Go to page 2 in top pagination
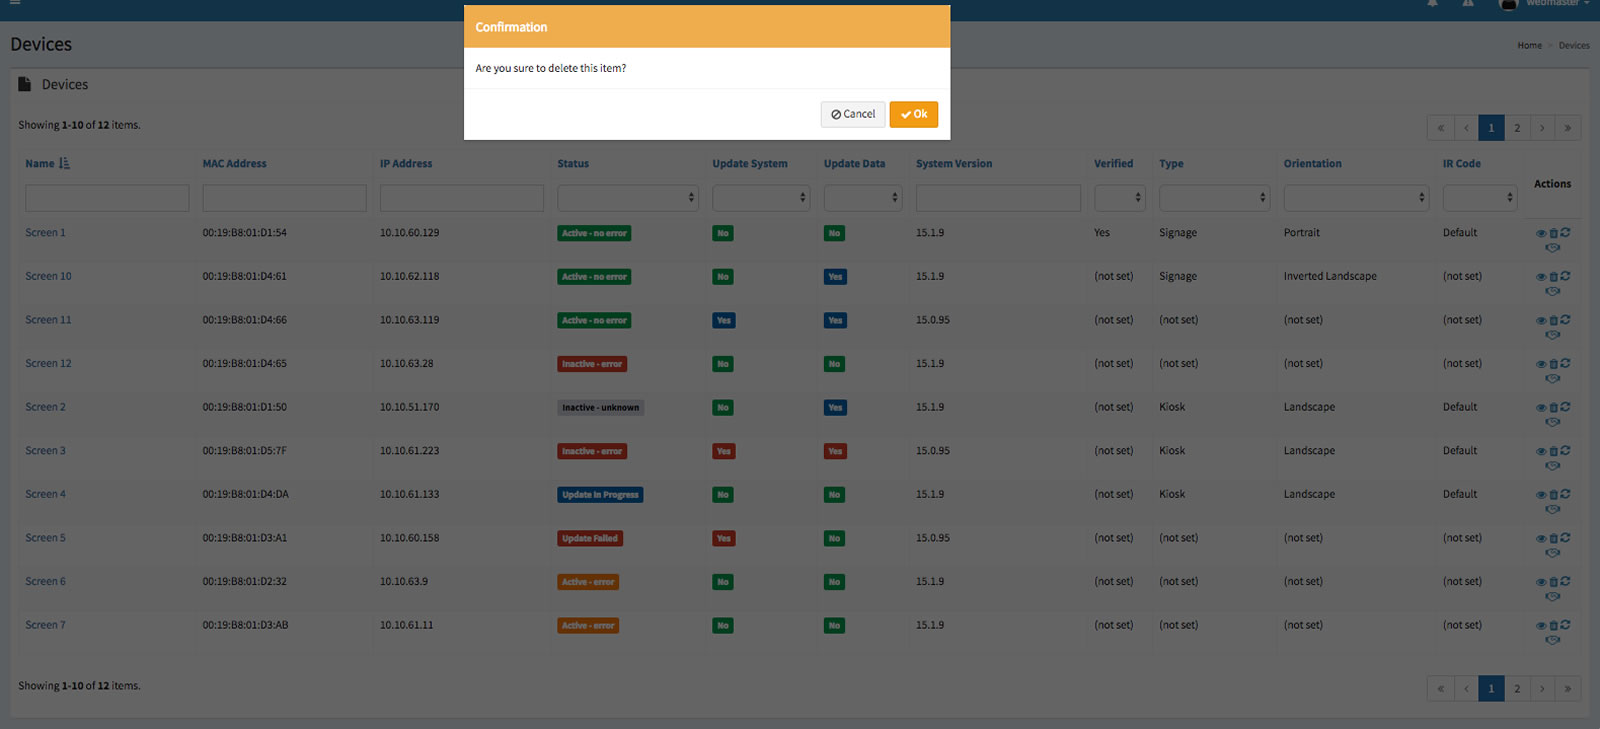This screenshot has width=1600, height=729. (x=1517, y=128)
